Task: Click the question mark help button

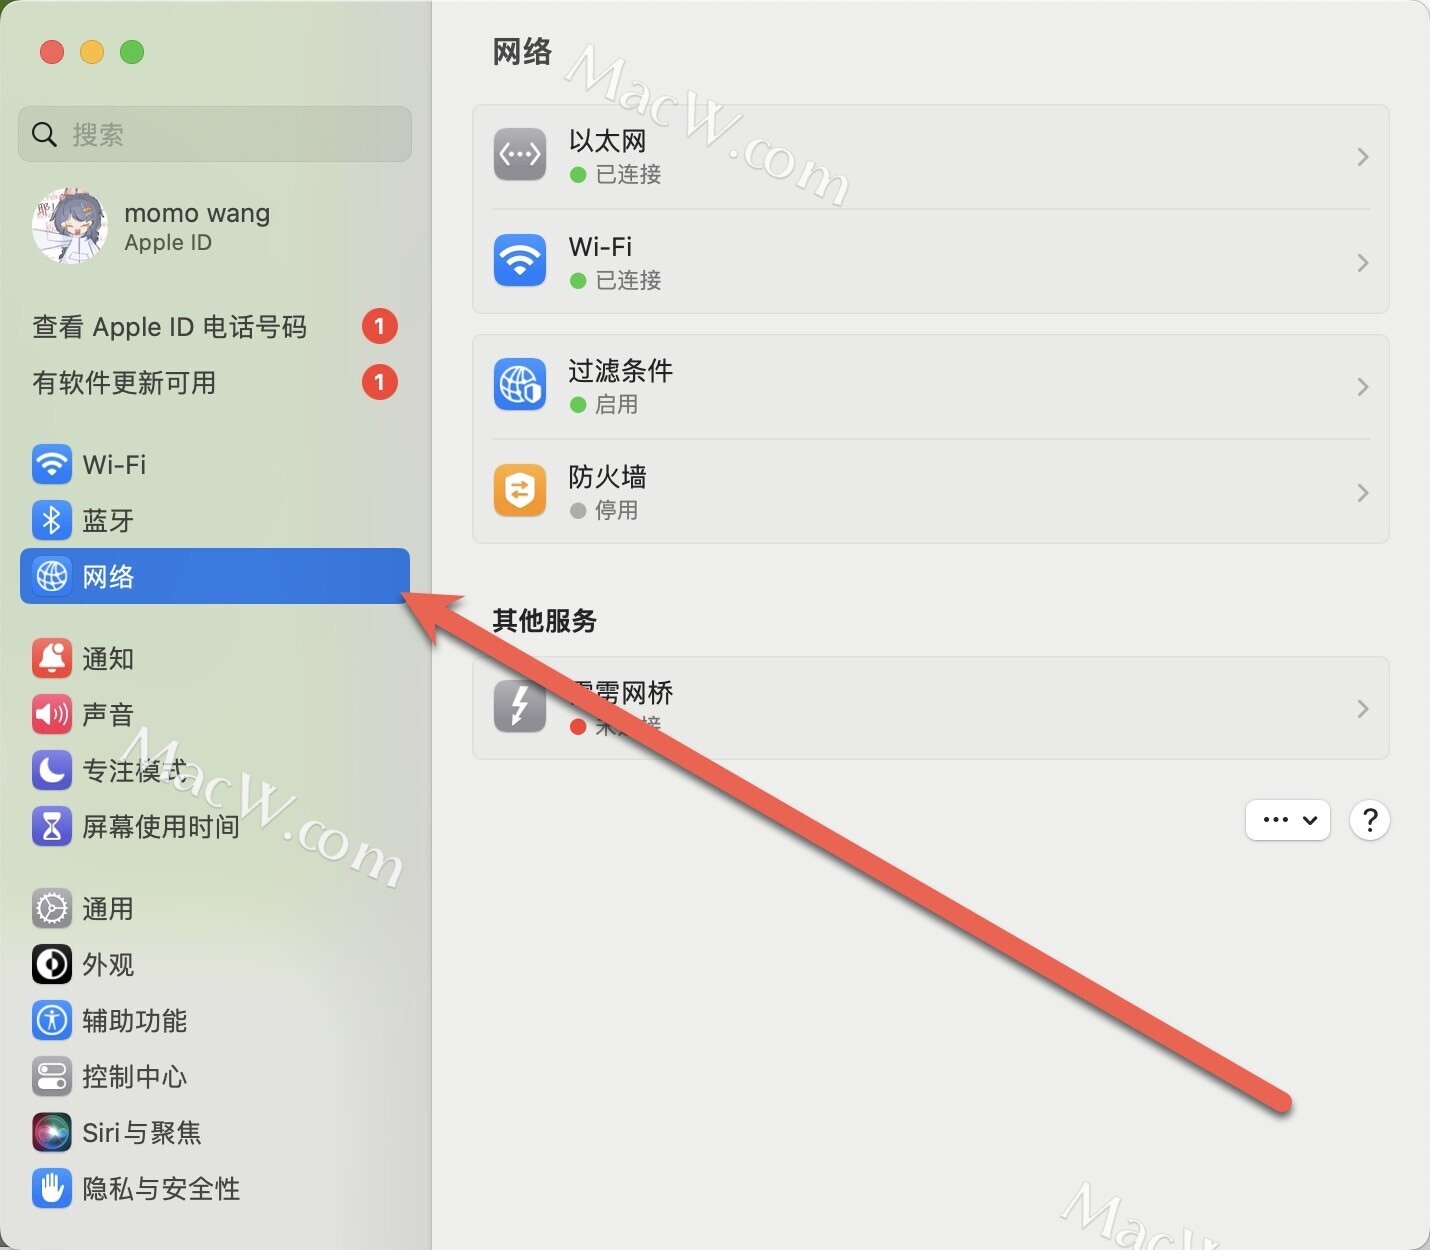Action: point(1370,820)
